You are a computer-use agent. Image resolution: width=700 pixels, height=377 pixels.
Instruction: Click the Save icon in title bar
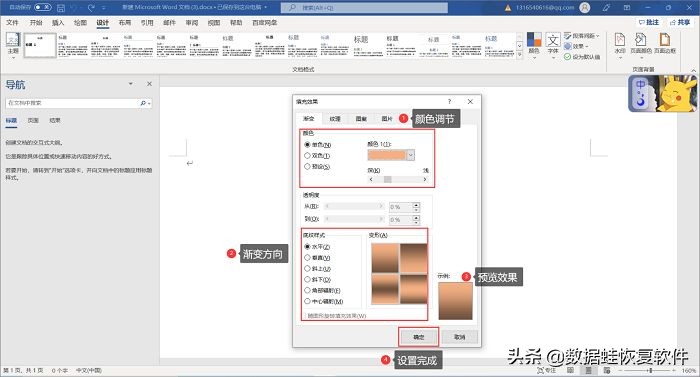[61, 8]
